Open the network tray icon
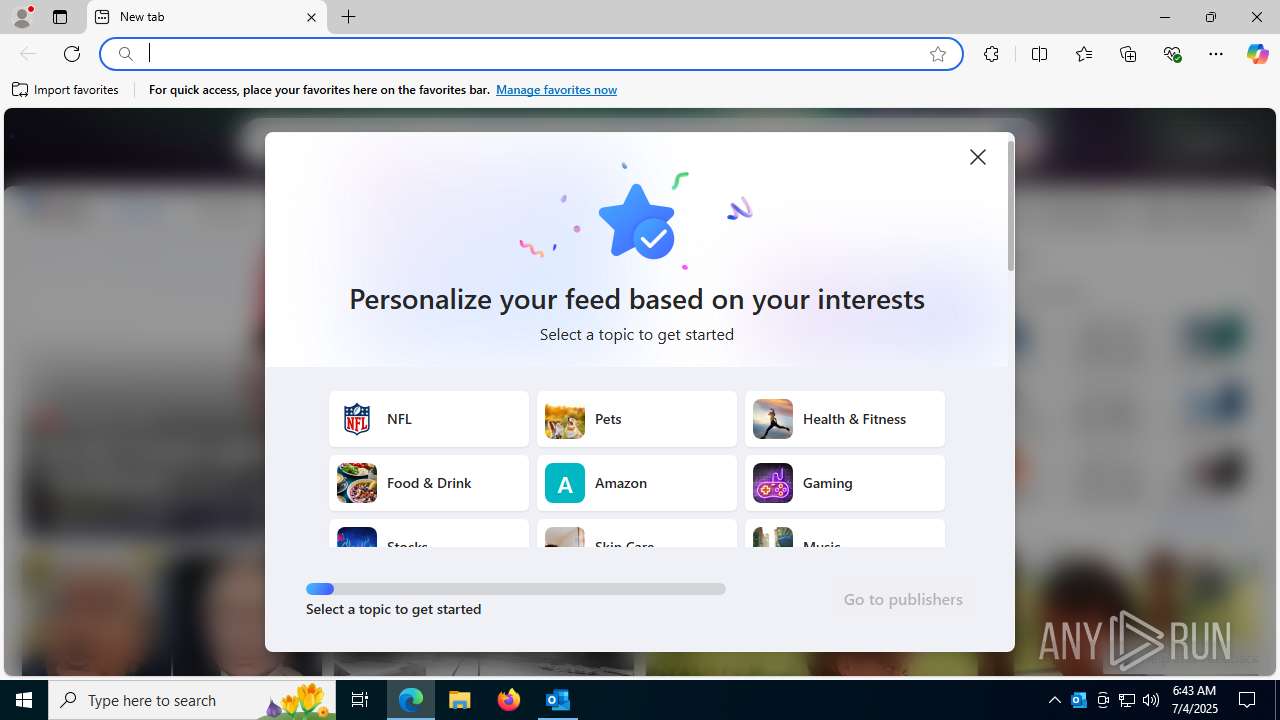Viewport: 1280px width, 720px height. [1127, 700]
